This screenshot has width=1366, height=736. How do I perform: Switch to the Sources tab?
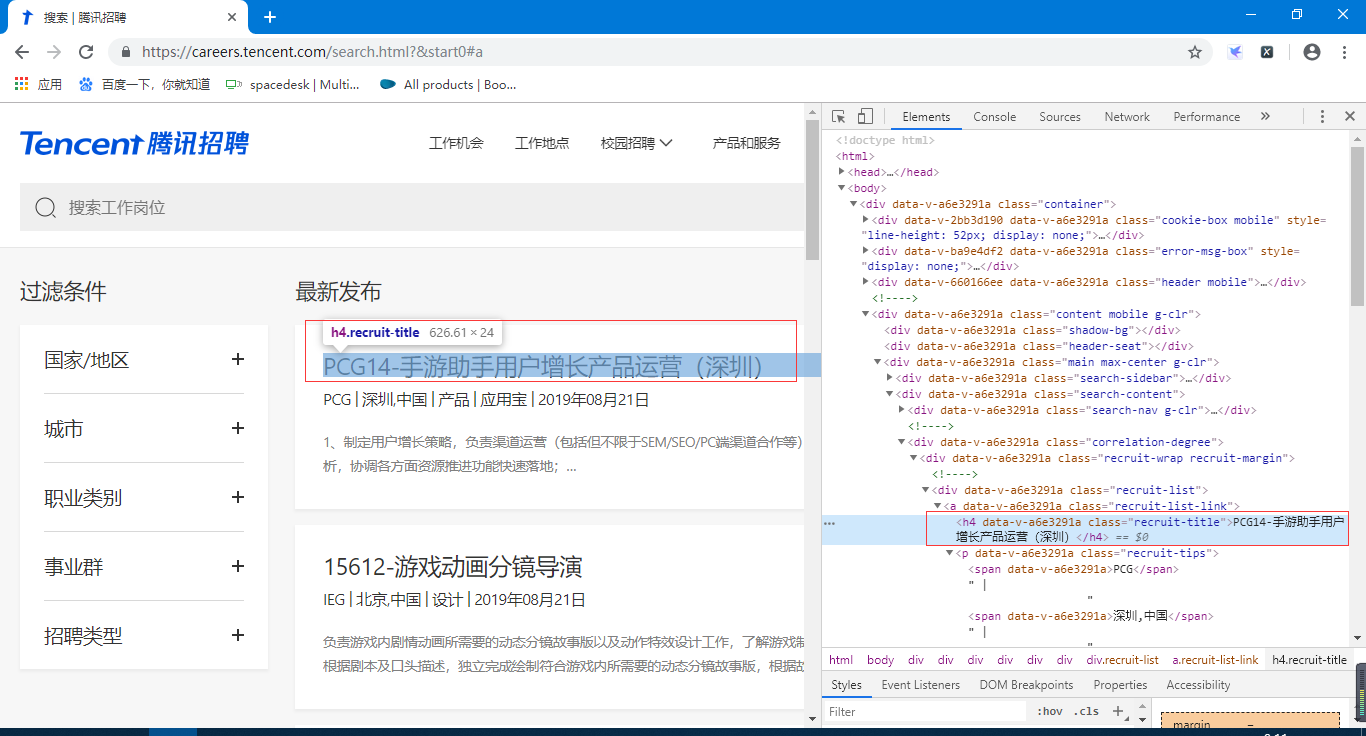1060,117
